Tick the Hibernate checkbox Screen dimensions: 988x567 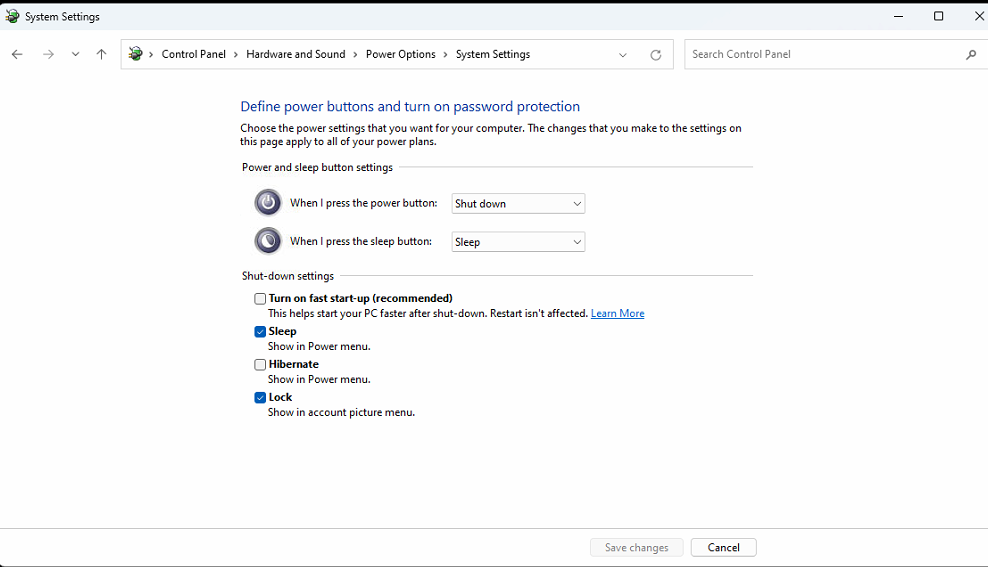tap(260, 365)
